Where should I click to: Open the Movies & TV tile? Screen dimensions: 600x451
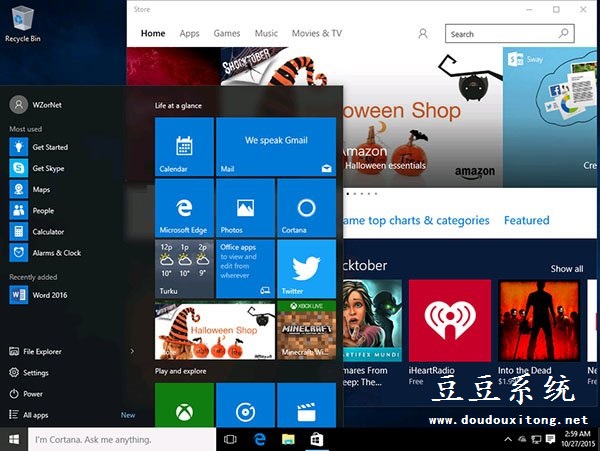(x=307, y=405)
